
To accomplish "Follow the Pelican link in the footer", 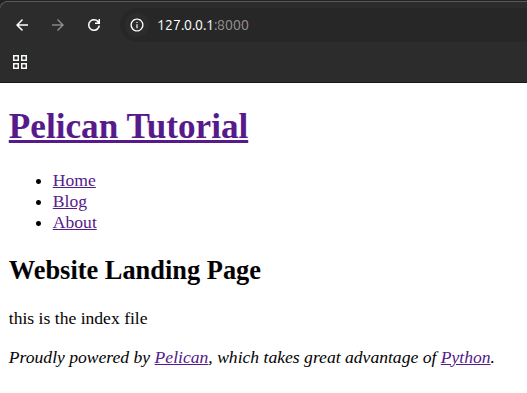I will 181,358.
